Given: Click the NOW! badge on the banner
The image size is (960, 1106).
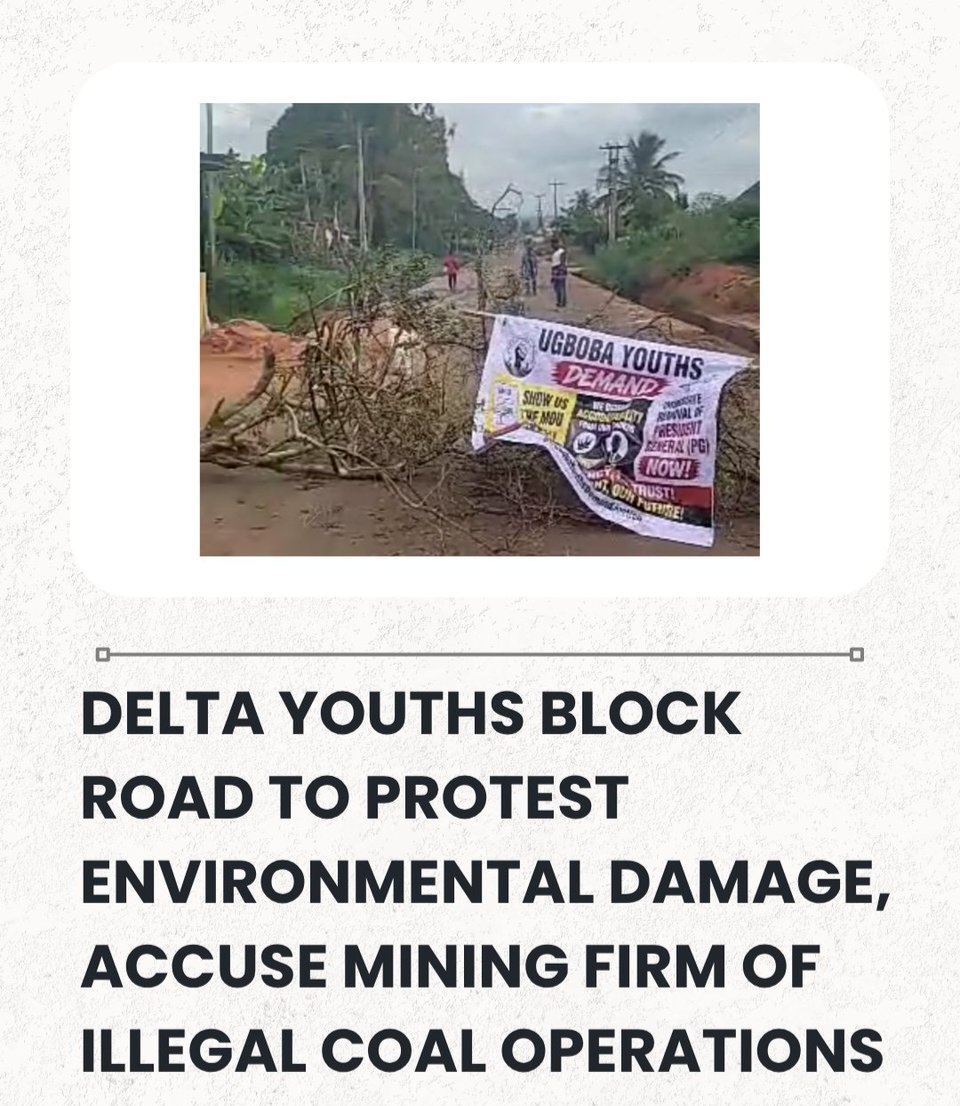Looking at the screenshot, I should pos(668,468).
